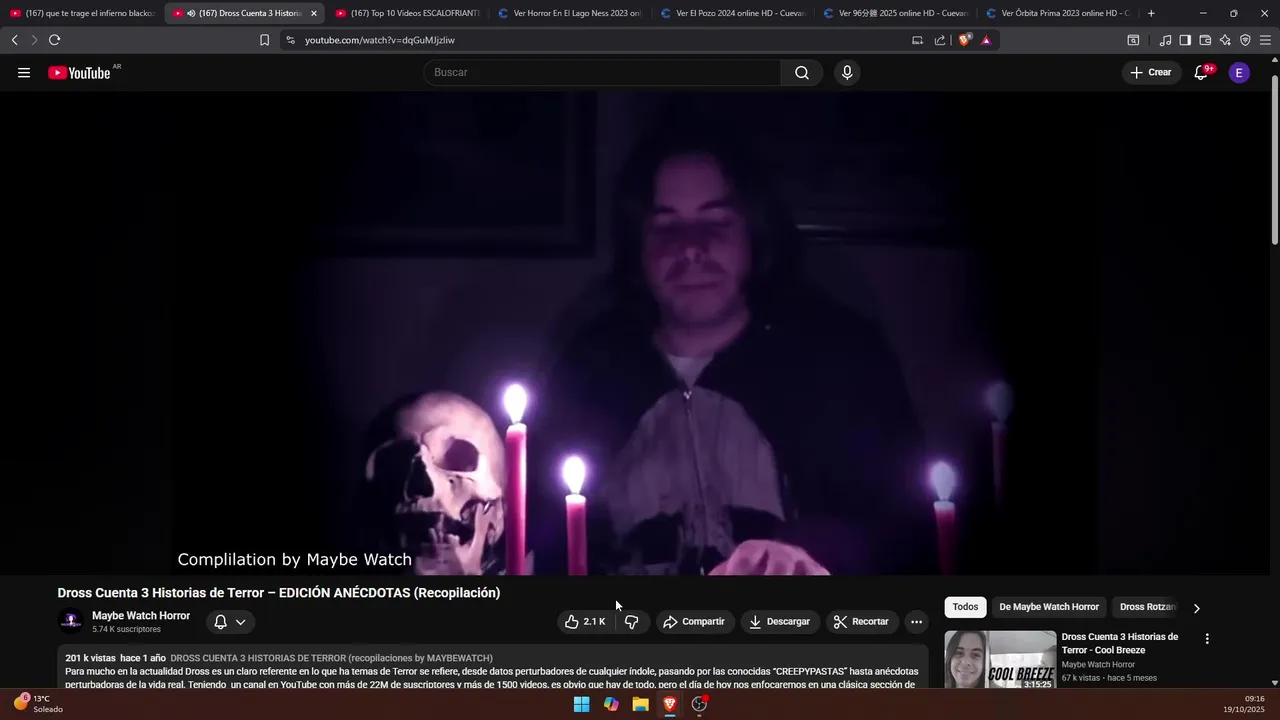Image resolution: width=1280 pixels, height=720 pixels.
Task: Open the tab search toolbar icon
Action: (x=1133, y=40)
